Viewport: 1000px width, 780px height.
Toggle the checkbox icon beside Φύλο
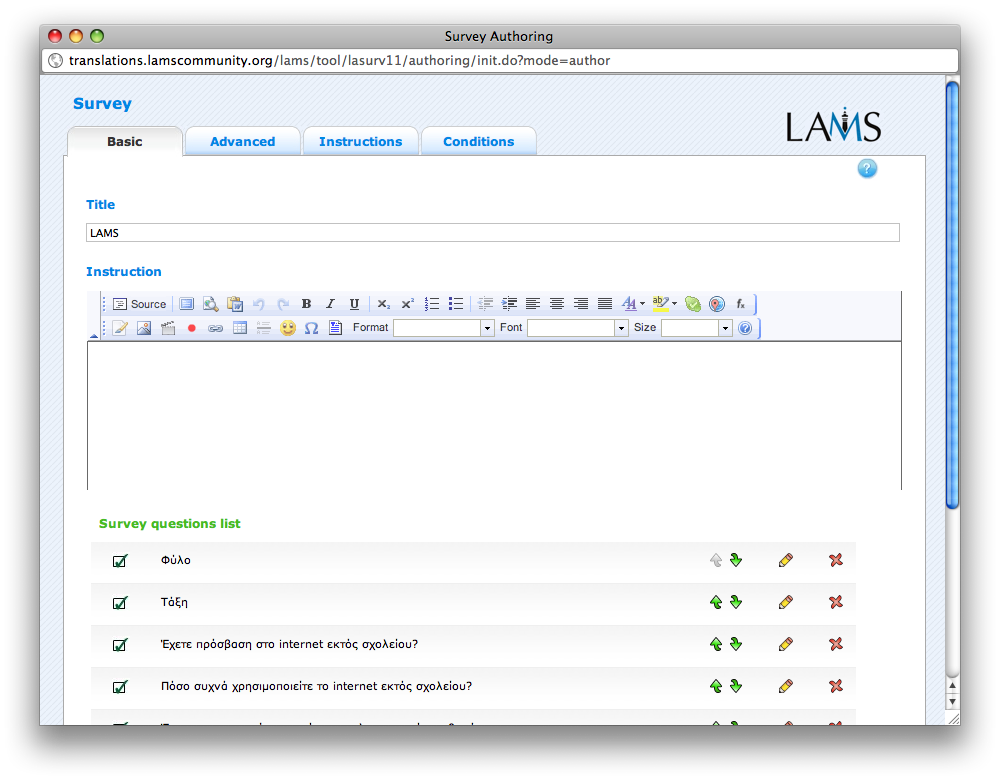(120, 560)
